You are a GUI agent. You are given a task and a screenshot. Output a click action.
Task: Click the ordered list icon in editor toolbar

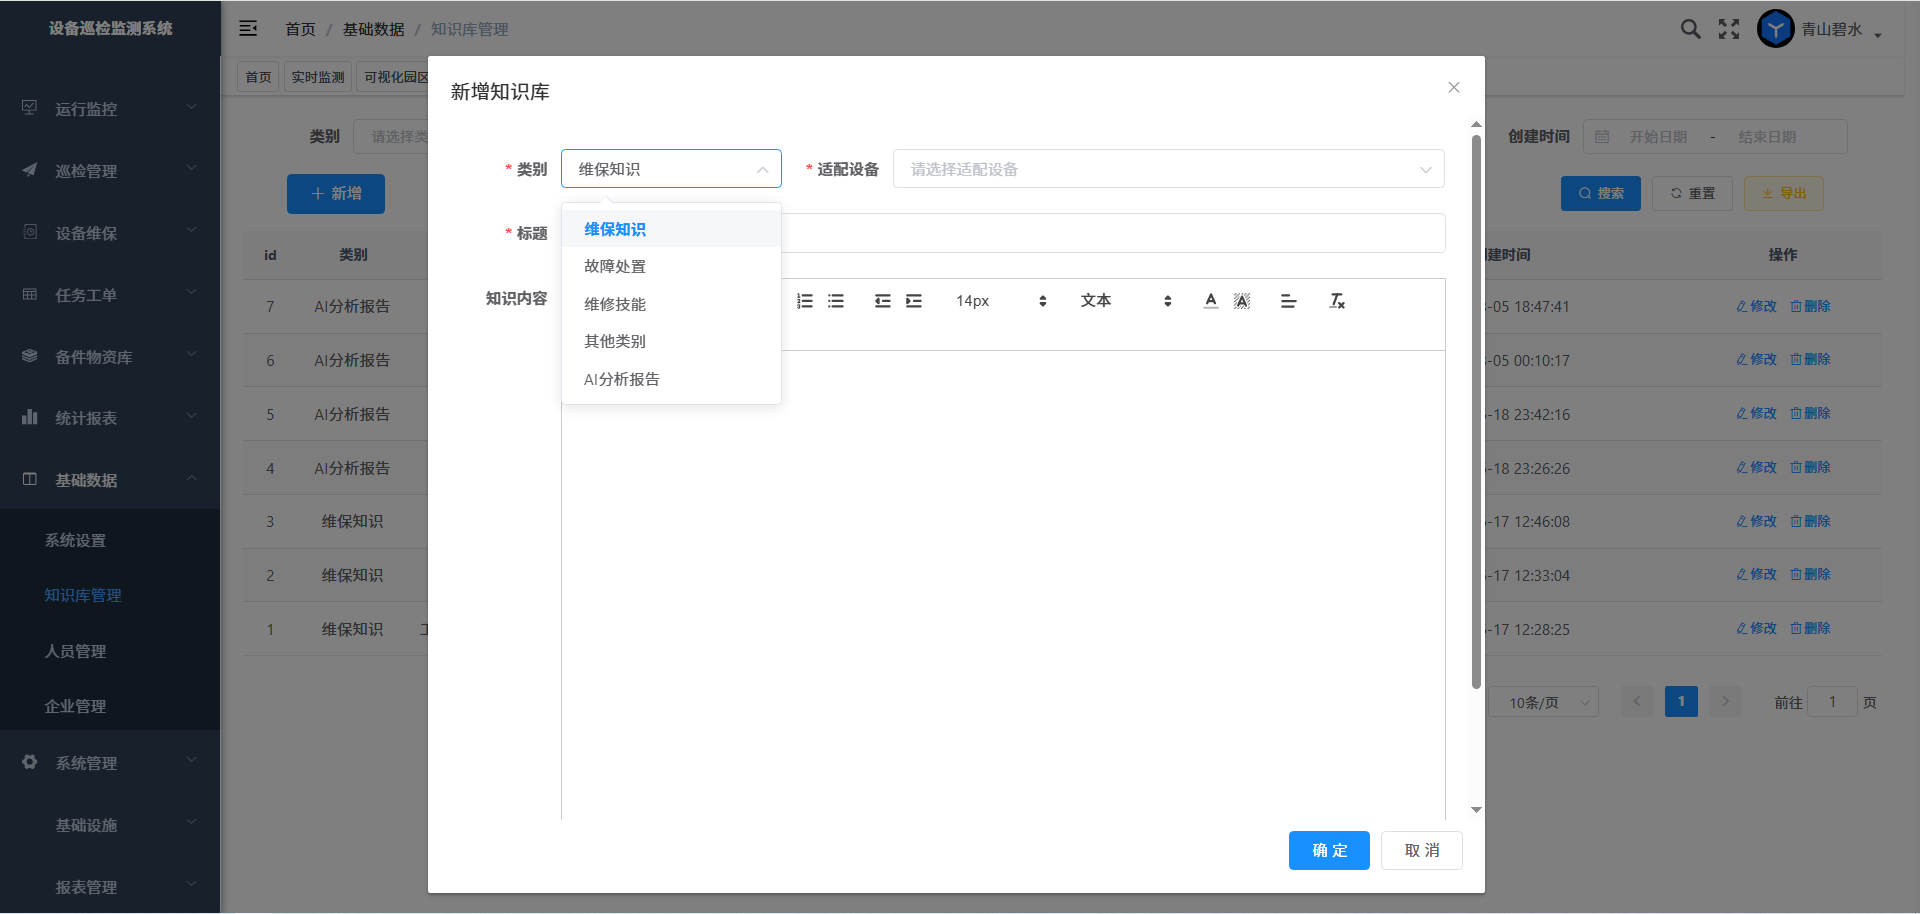(x=805, y=301)
